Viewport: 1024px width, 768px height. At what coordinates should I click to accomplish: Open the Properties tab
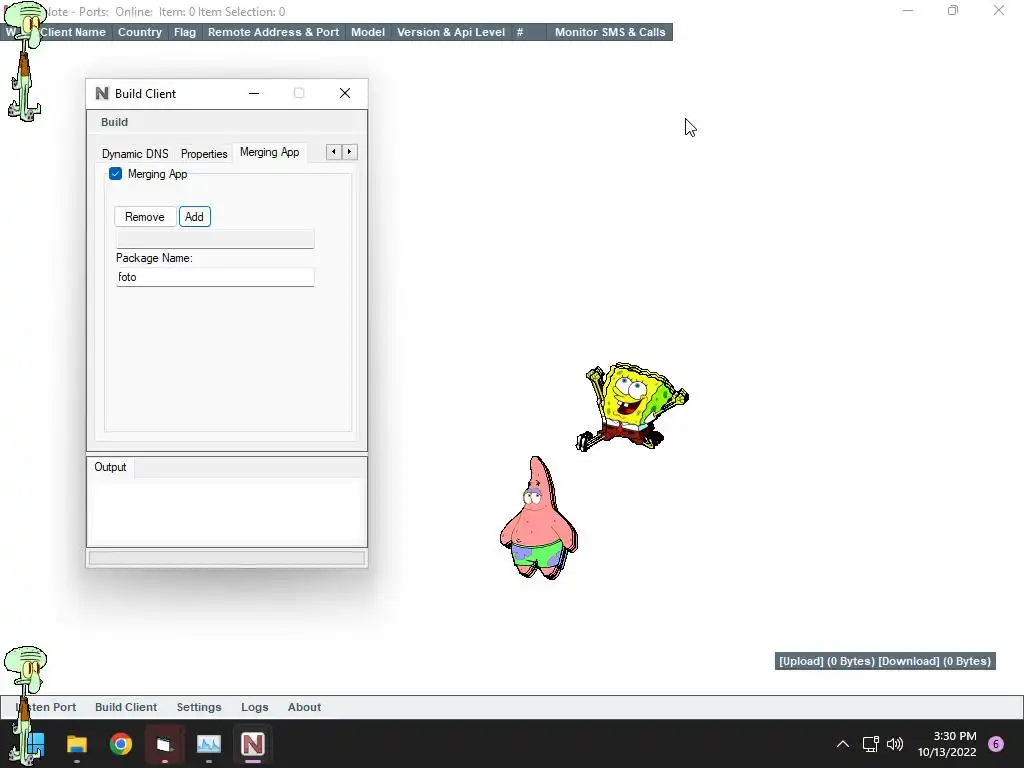(x=204, y=153)
